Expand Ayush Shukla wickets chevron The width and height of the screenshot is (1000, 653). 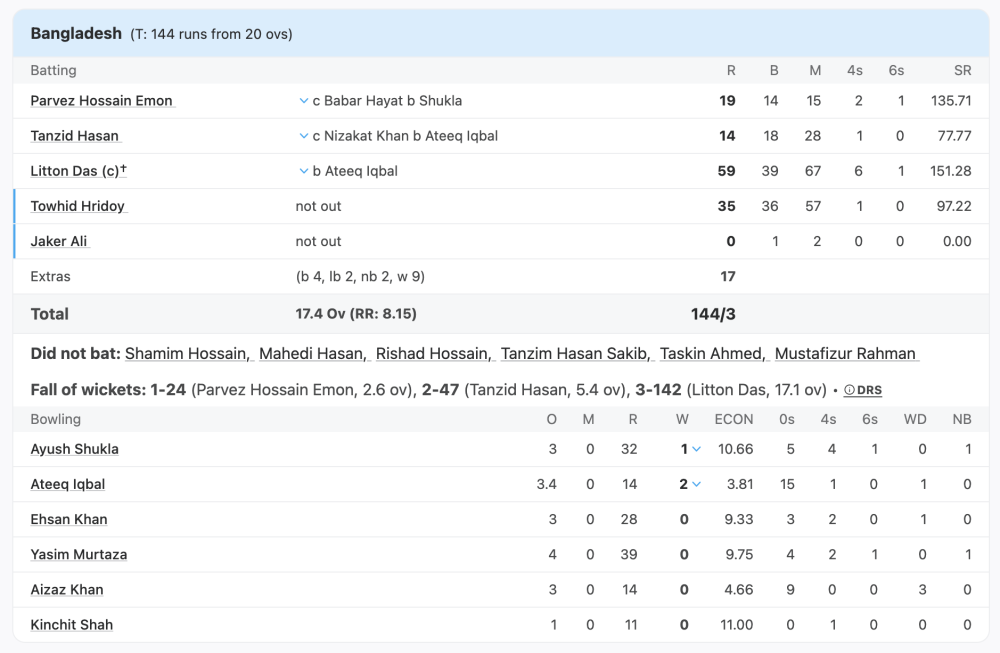click(x=697, y=449)
